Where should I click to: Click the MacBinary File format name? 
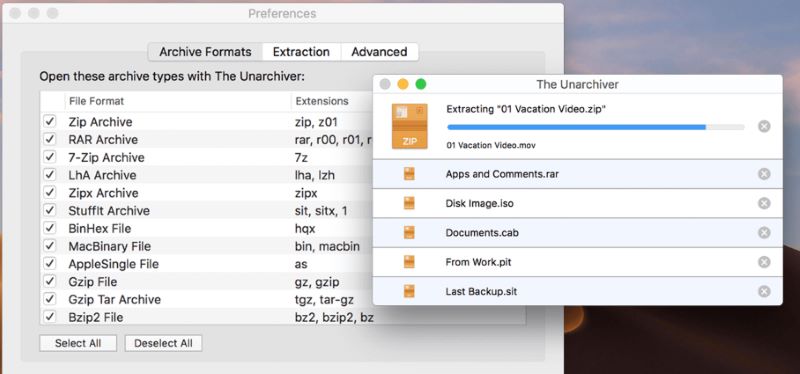(109, 246)
